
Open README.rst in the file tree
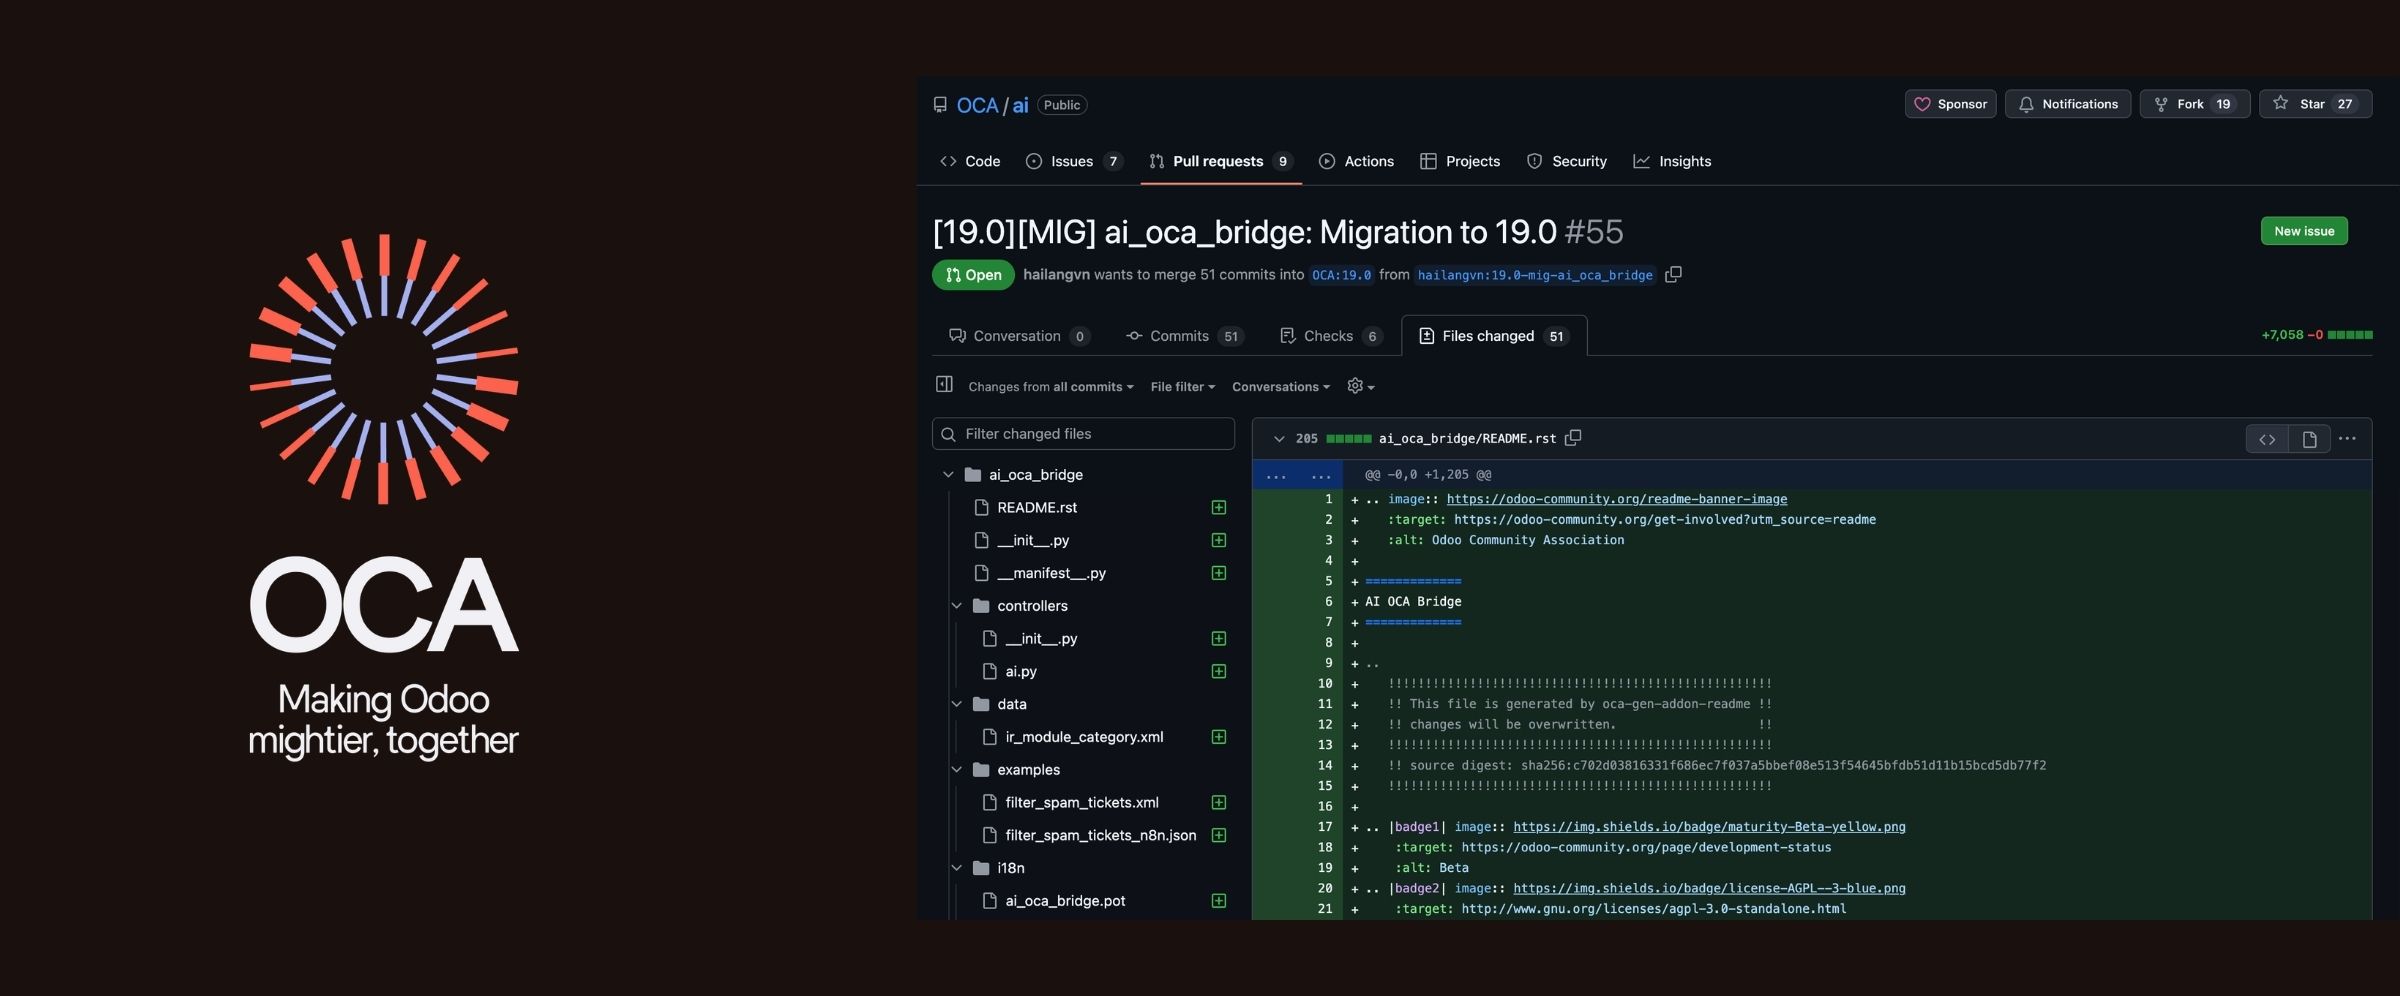[x=1037, y=508]
